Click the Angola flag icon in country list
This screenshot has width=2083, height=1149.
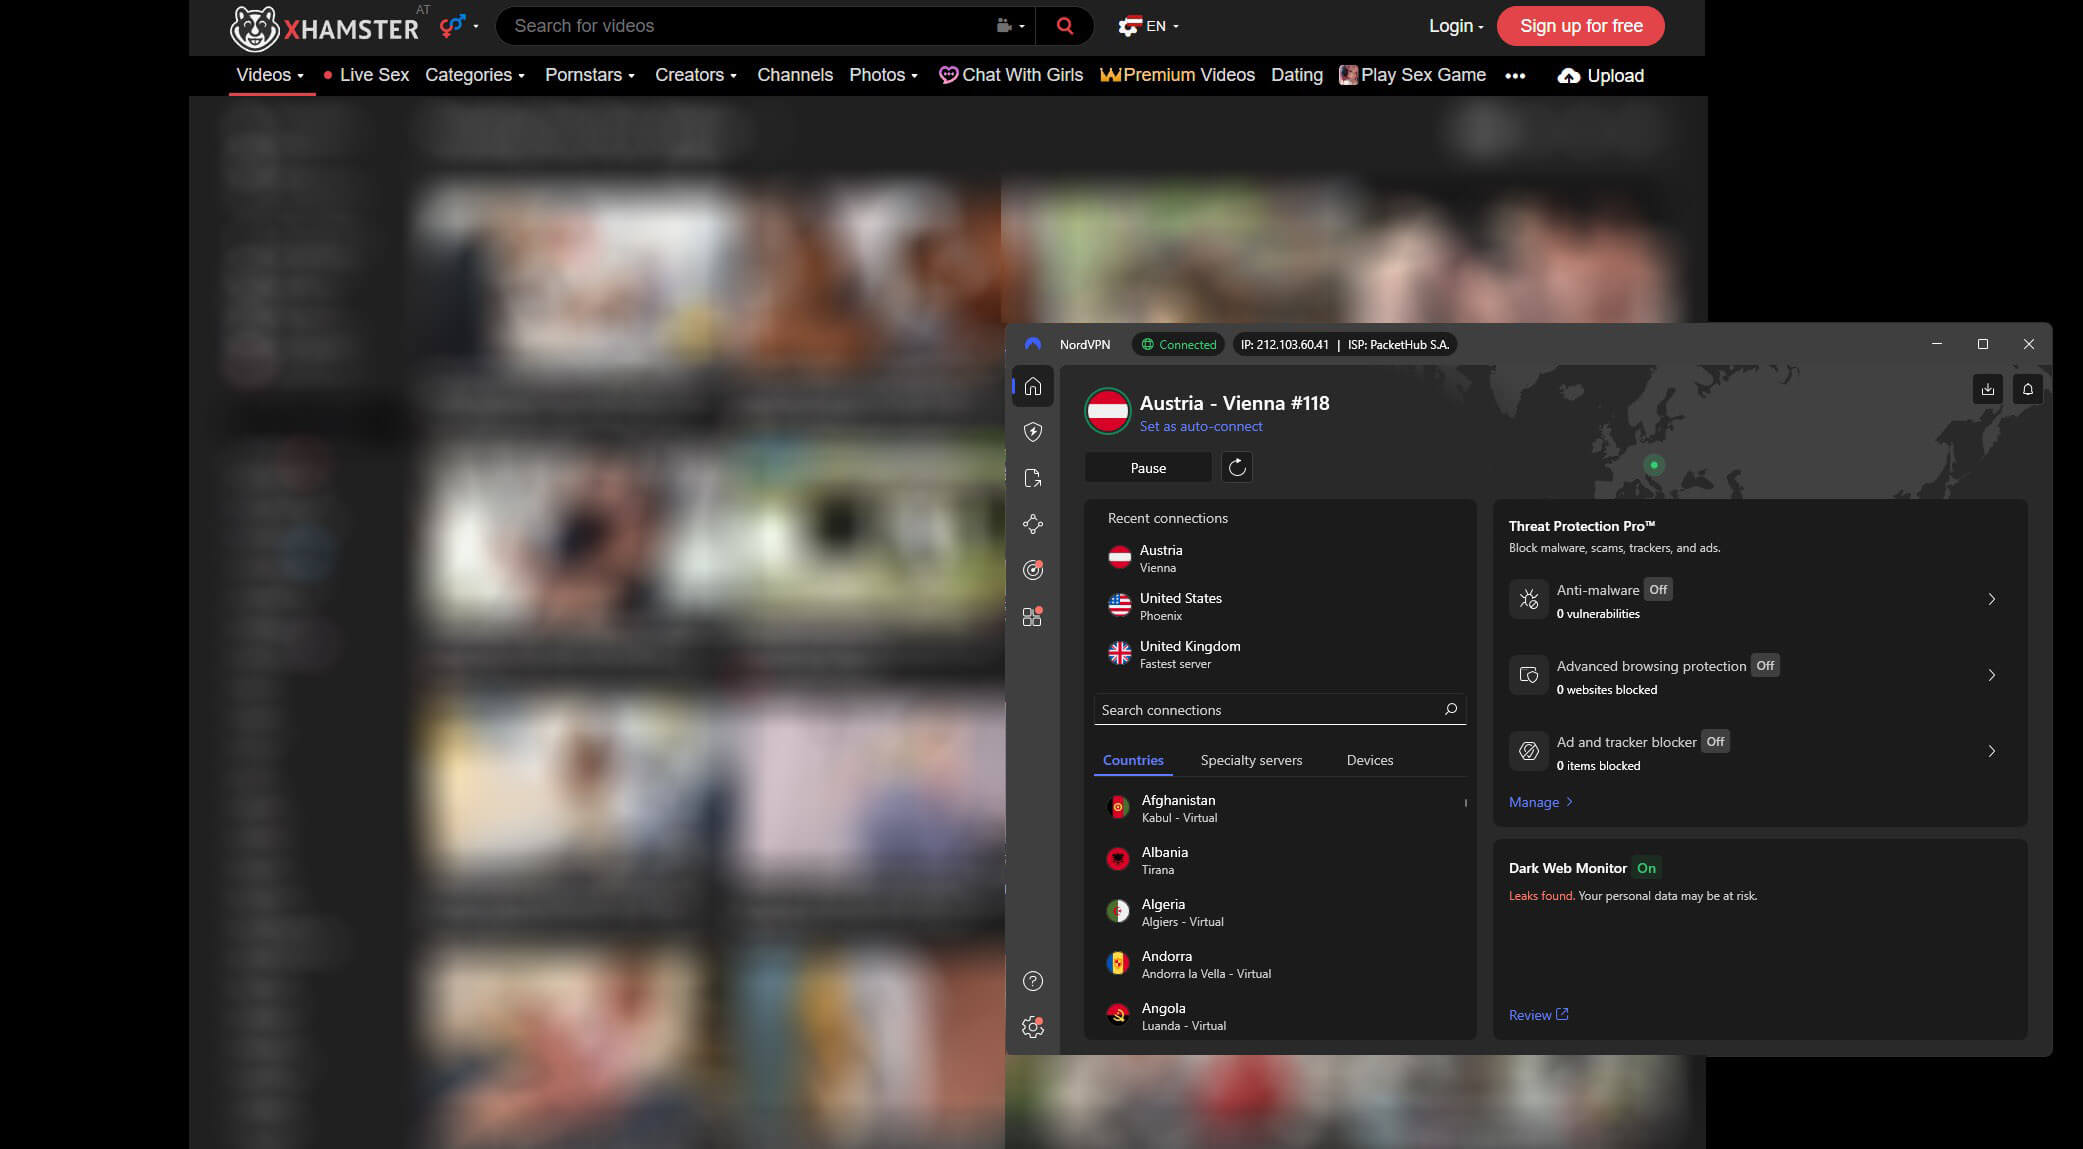click(1118, 1015)
